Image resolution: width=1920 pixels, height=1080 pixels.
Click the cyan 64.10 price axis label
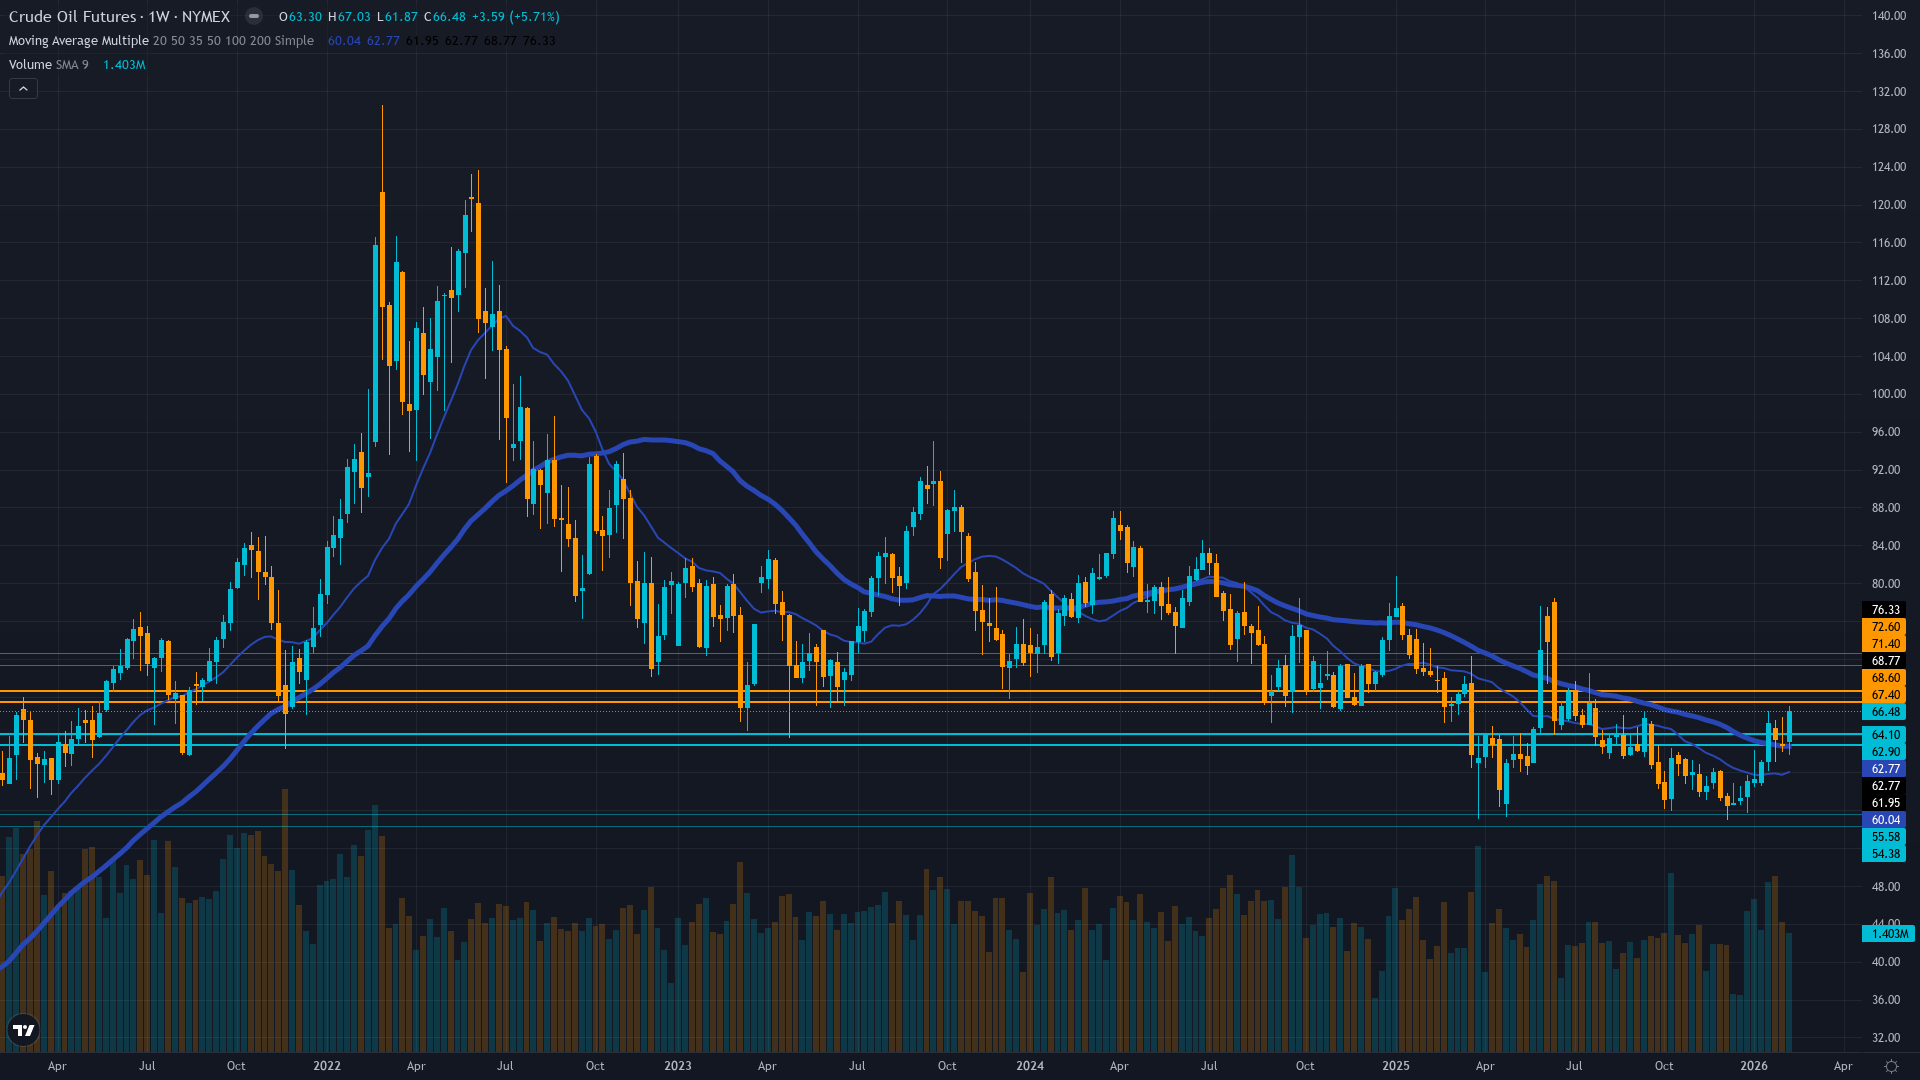click(x=1884, y=735)
